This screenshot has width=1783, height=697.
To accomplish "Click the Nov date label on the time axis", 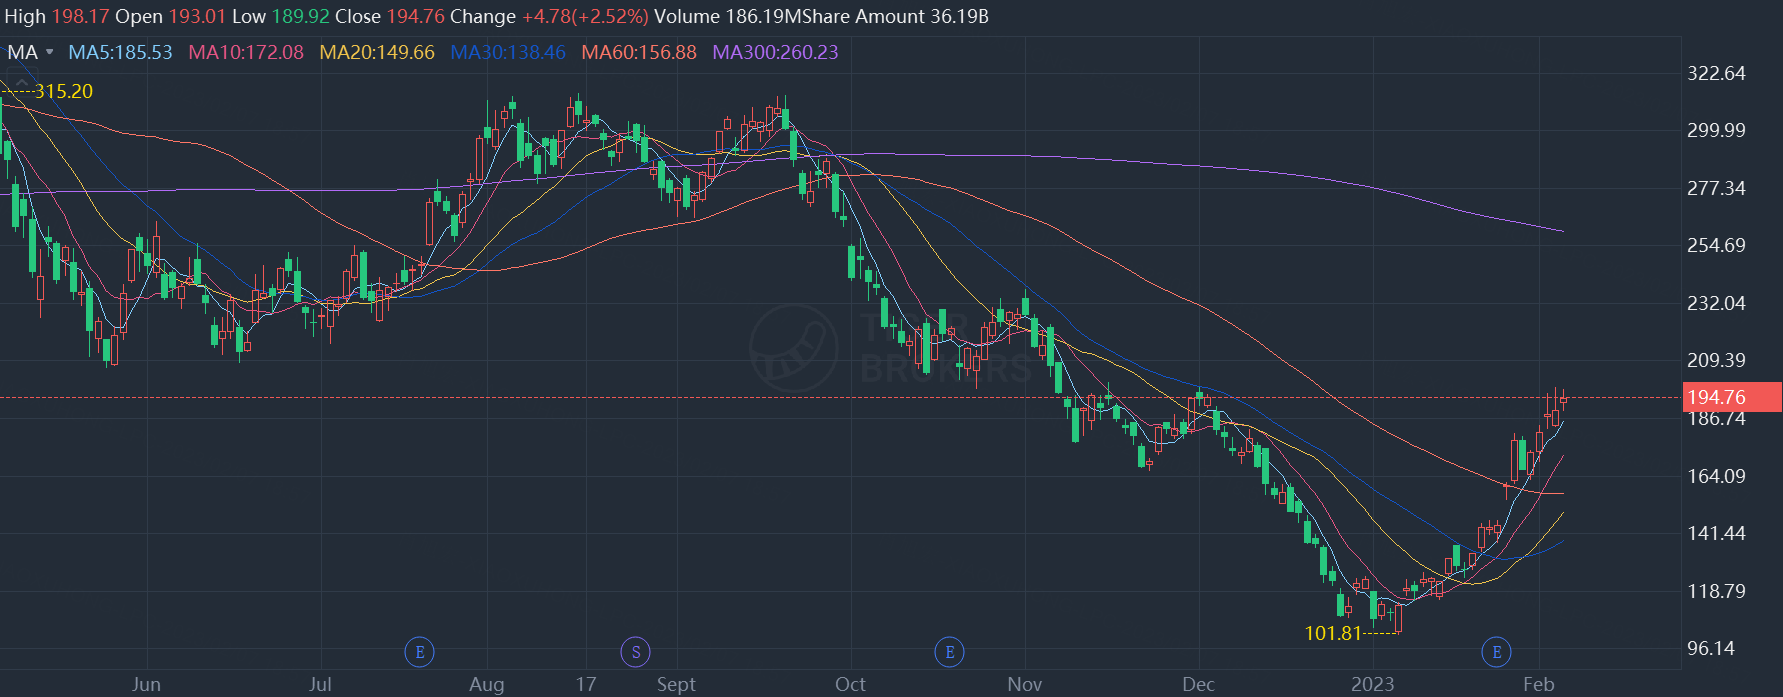I will pyautogui.click(x=1024, y=684).
